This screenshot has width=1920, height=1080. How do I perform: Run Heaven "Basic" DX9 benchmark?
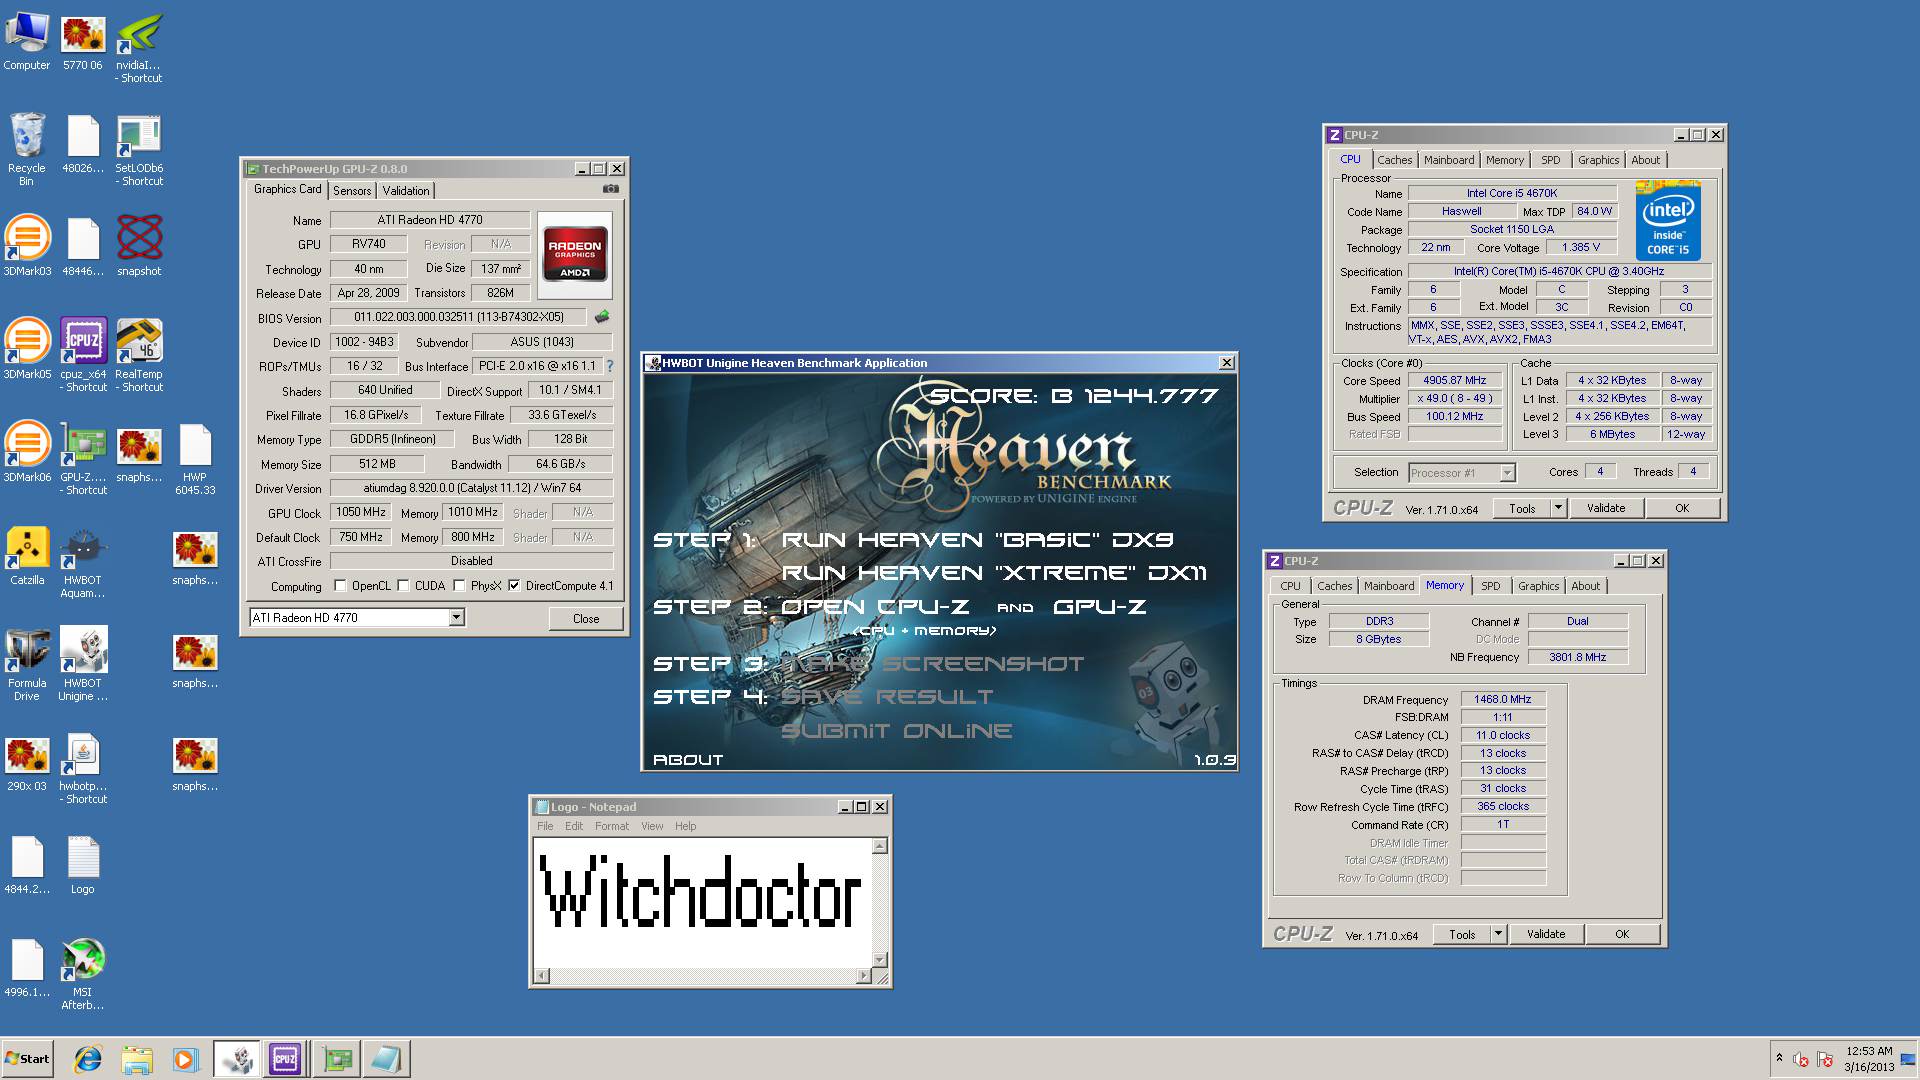pyautogui.click(x=977, y=540)
